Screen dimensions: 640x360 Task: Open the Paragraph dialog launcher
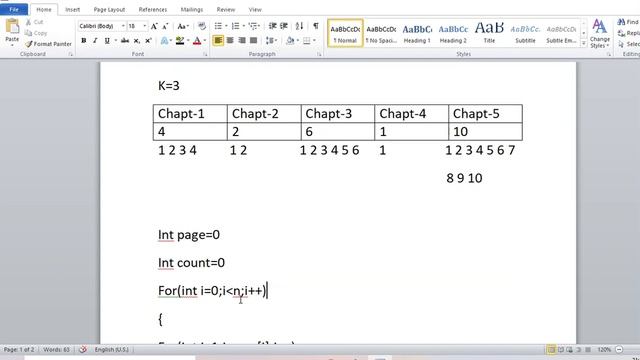tap(319, 54)
